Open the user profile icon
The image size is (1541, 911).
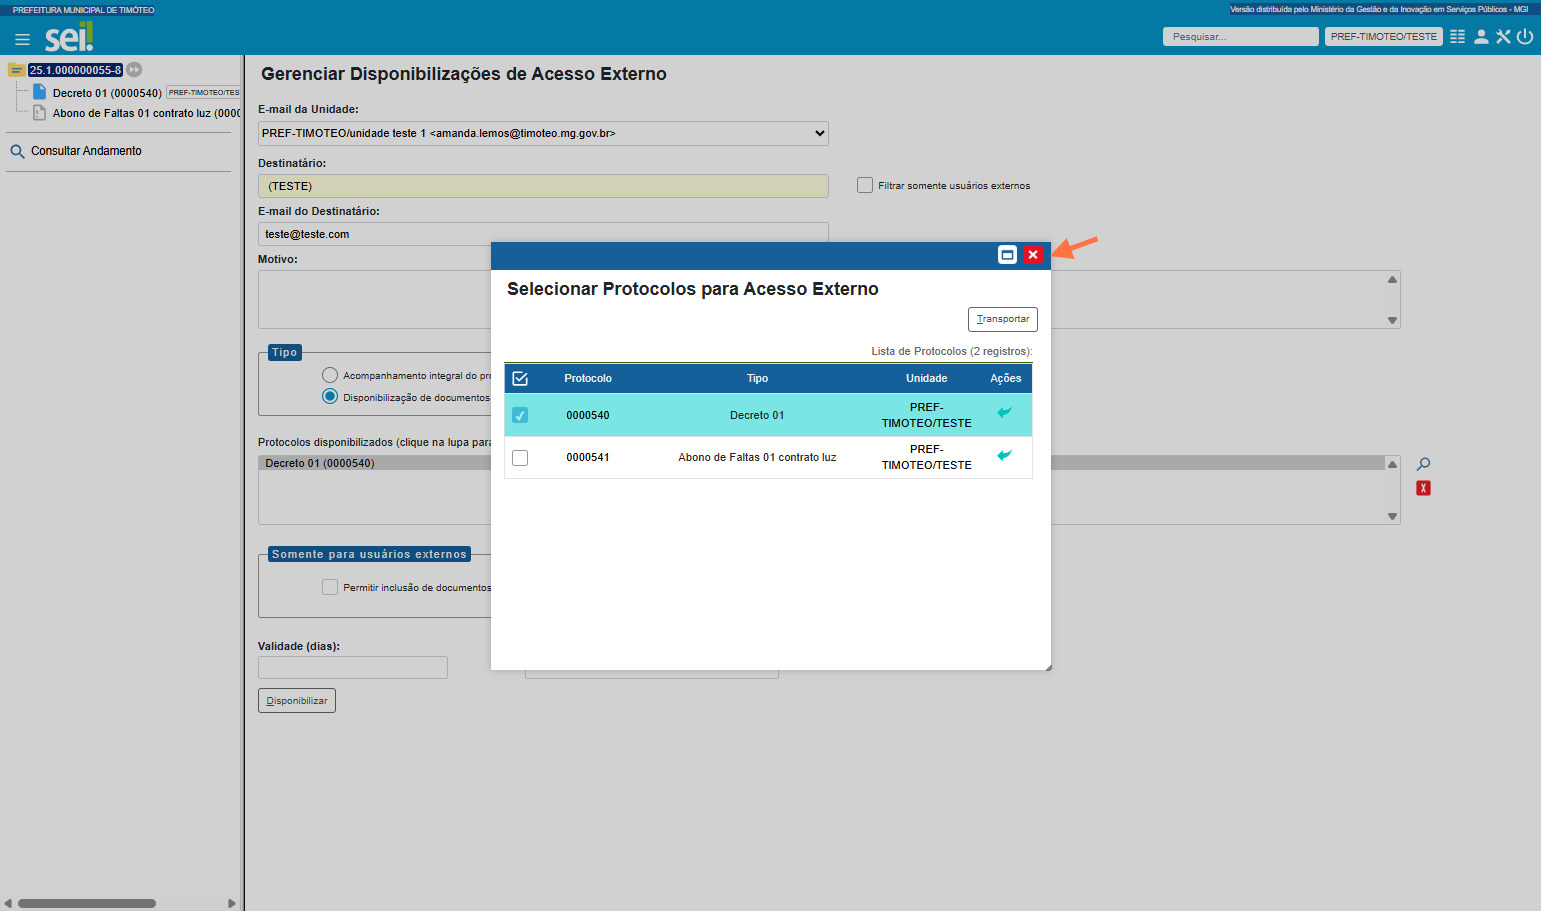tap(1481, 37)
